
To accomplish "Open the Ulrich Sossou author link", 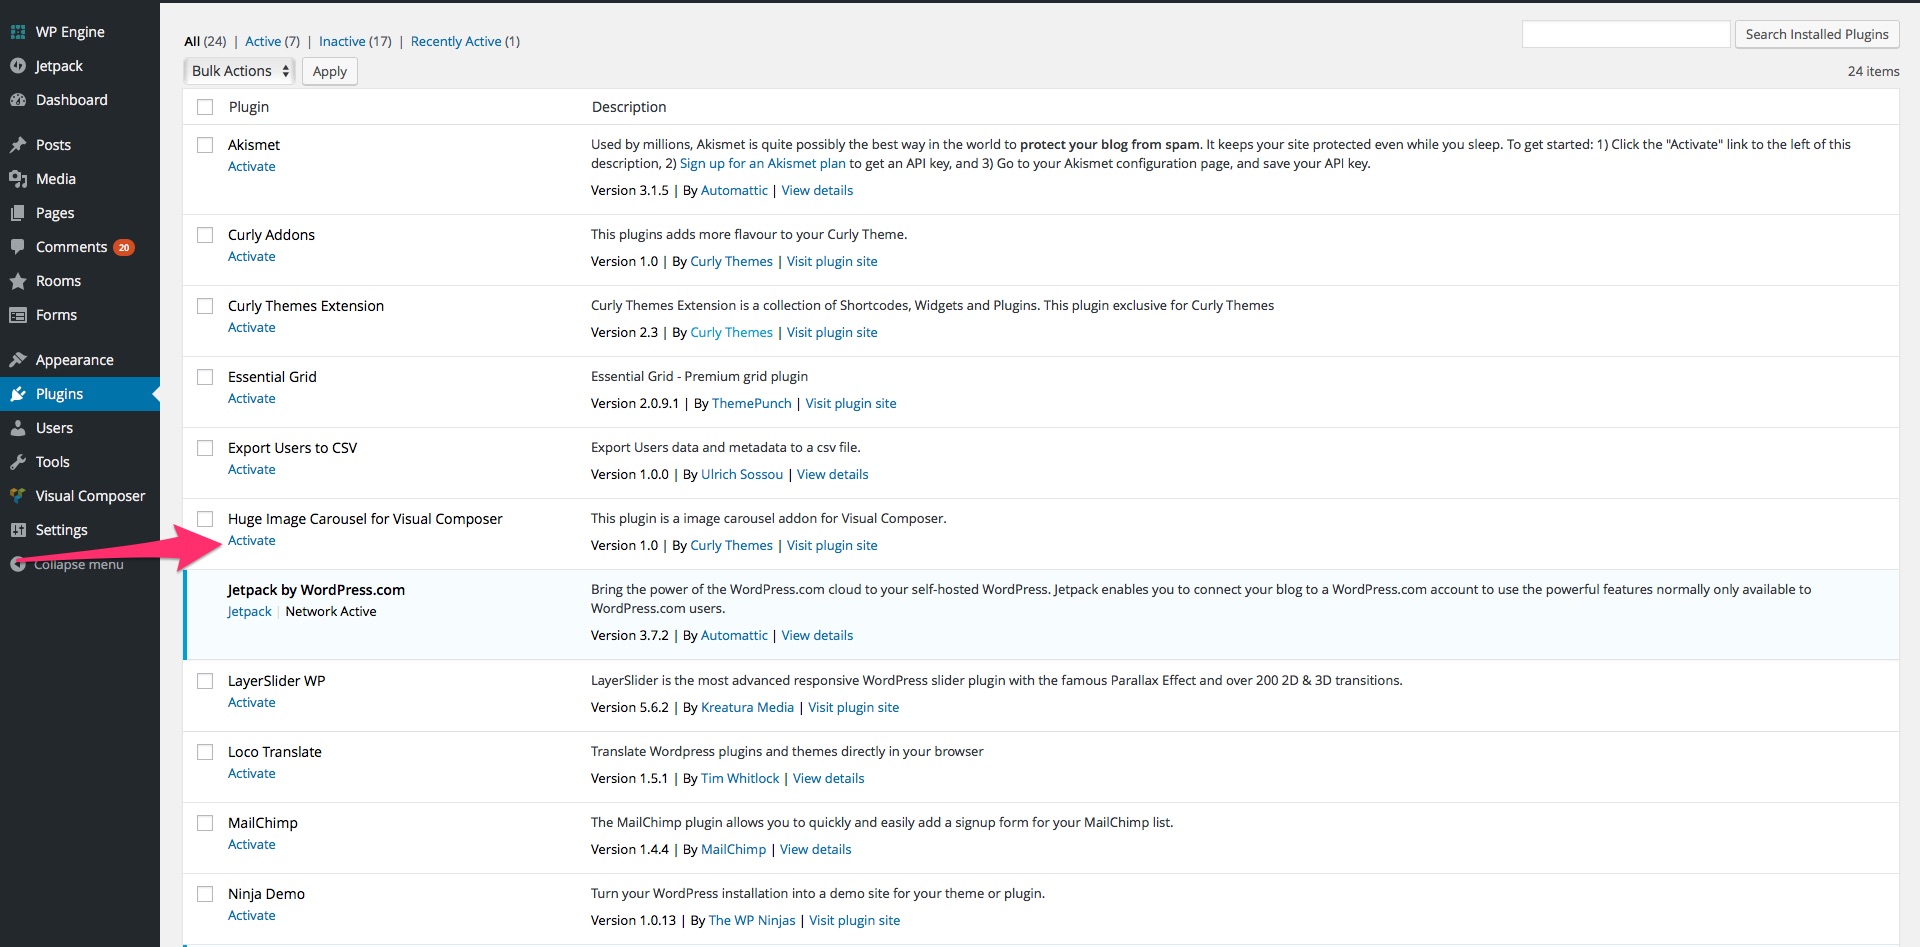I will point(742,475).
